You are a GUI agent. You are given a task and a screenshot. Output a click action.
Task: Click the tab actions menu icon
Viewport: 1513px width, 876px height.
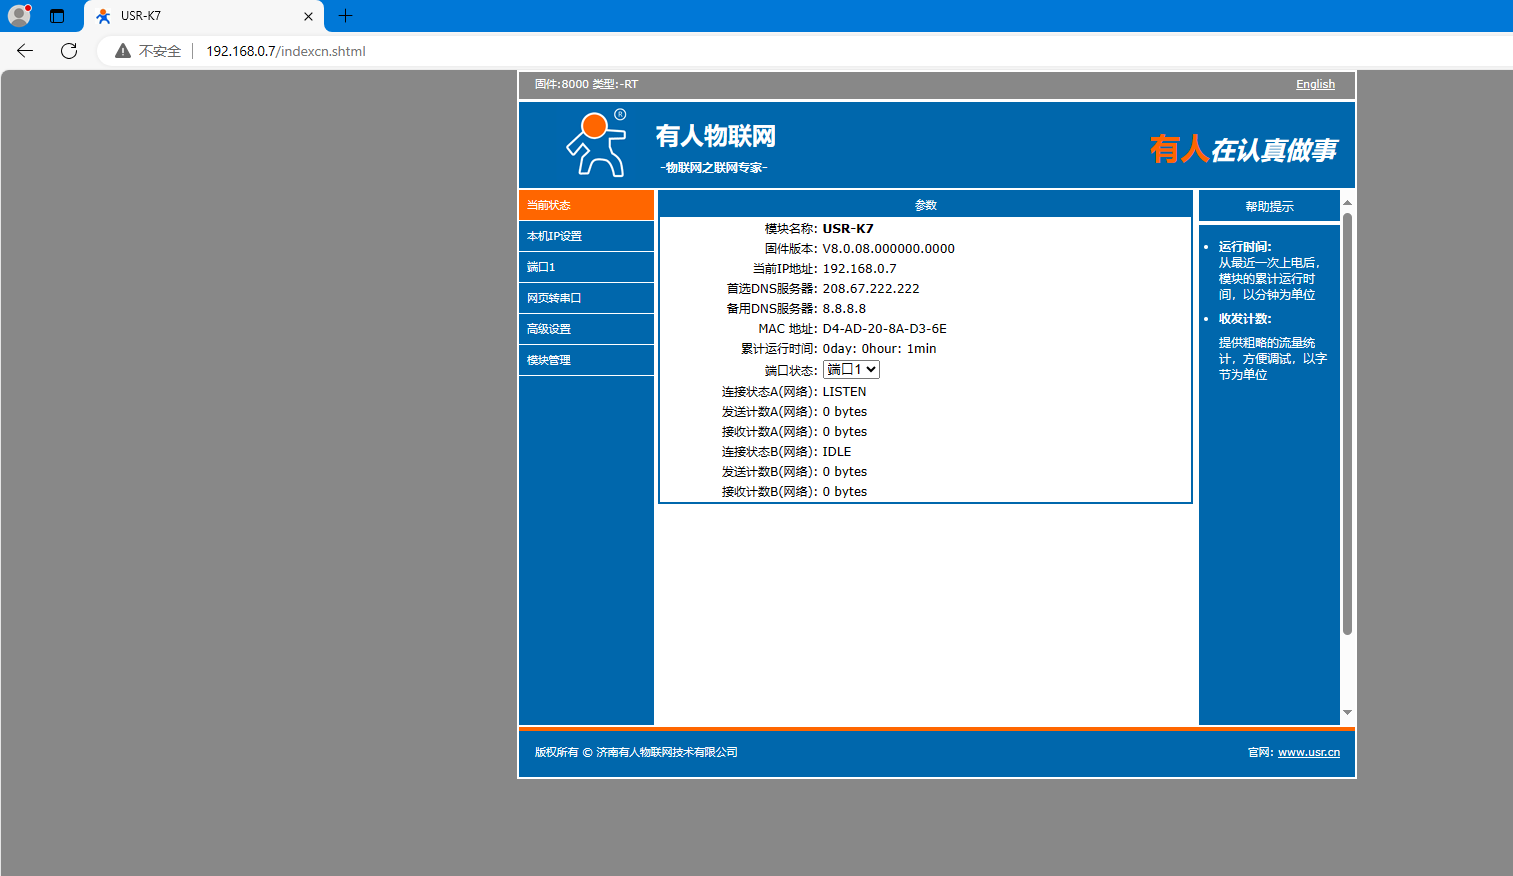(x=57, y=16)
